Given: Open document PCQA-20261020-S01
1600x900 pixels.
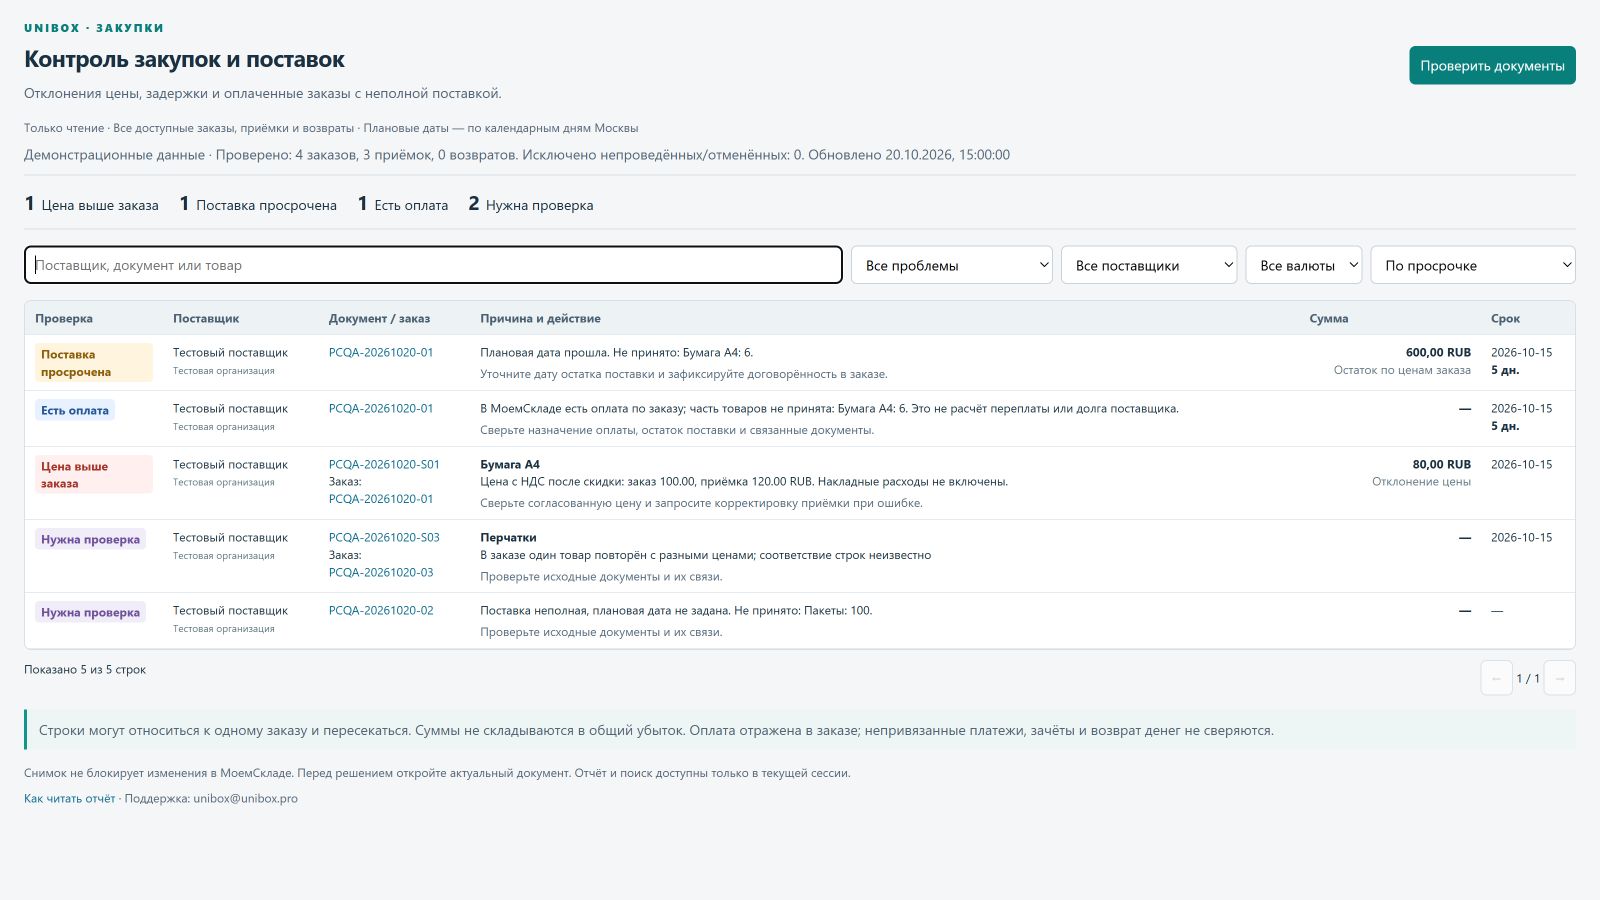Looking at the screenshot, I should (384, 464).
